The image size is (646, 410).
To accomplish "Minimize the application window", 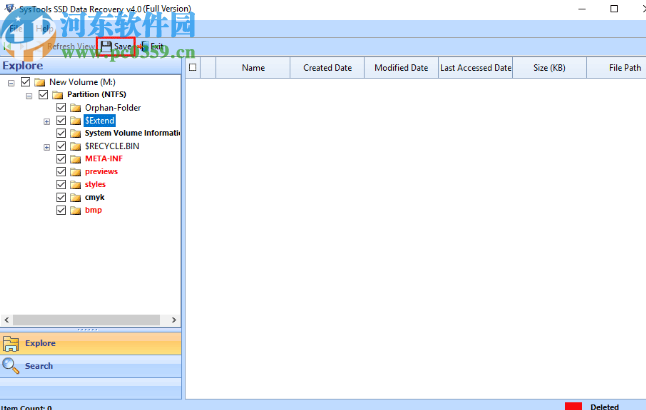I will tap(582, 9).
